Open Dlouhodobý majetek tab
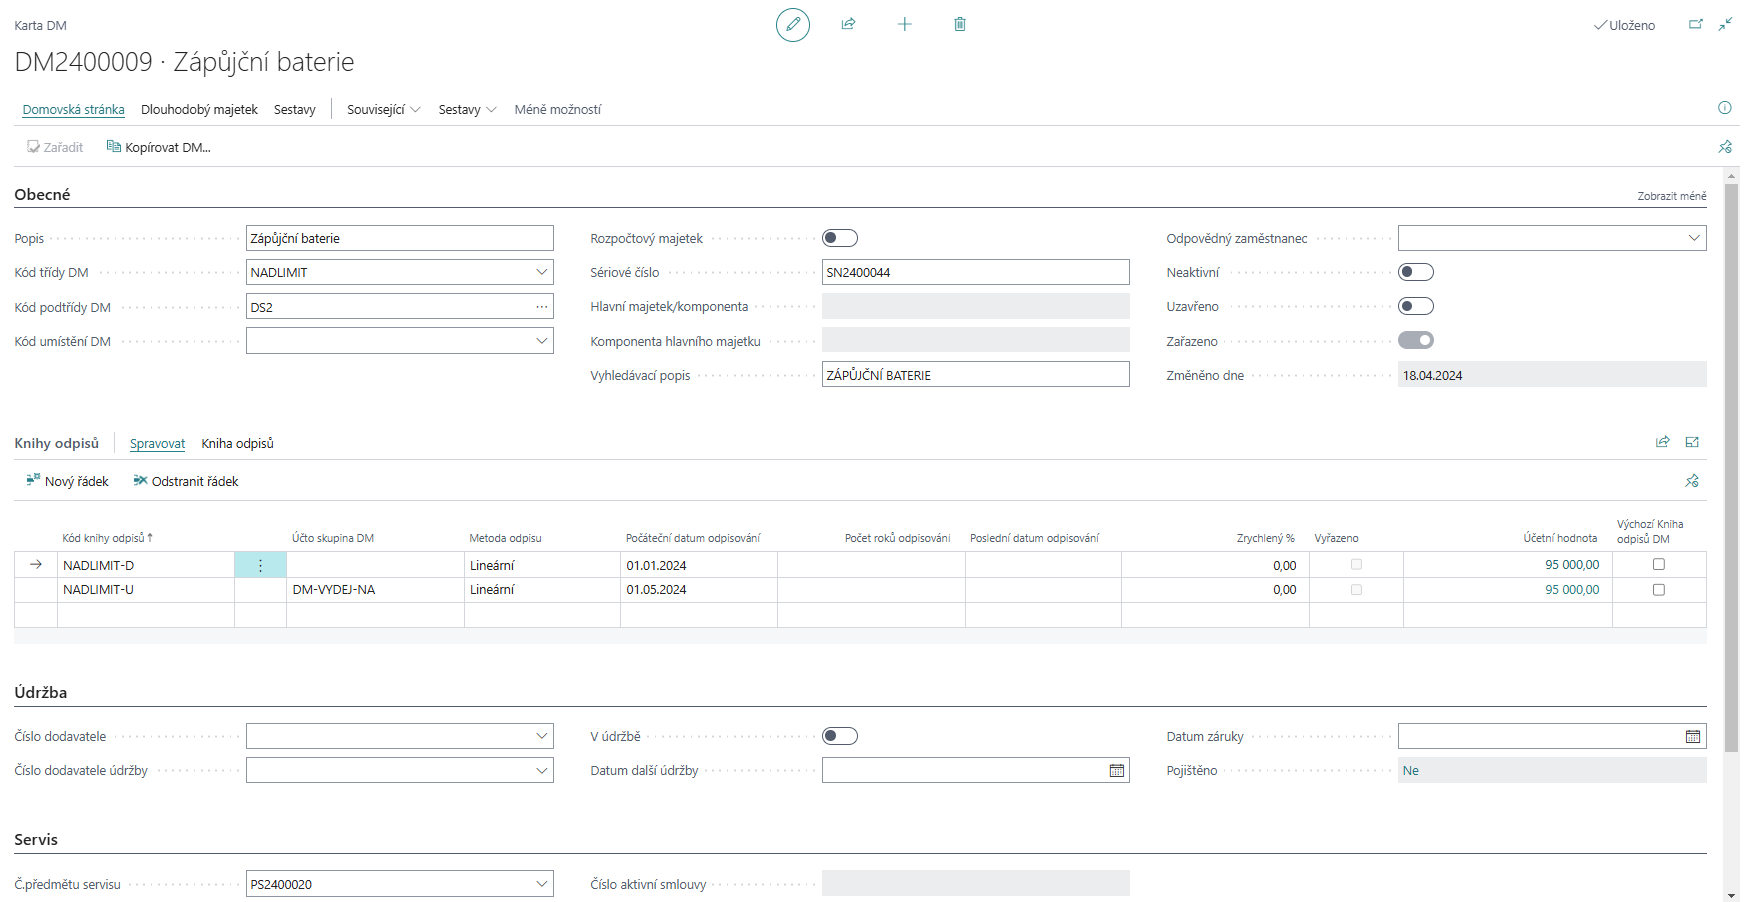Screen dimensions: 1760x902 click(x=199, y=109)
